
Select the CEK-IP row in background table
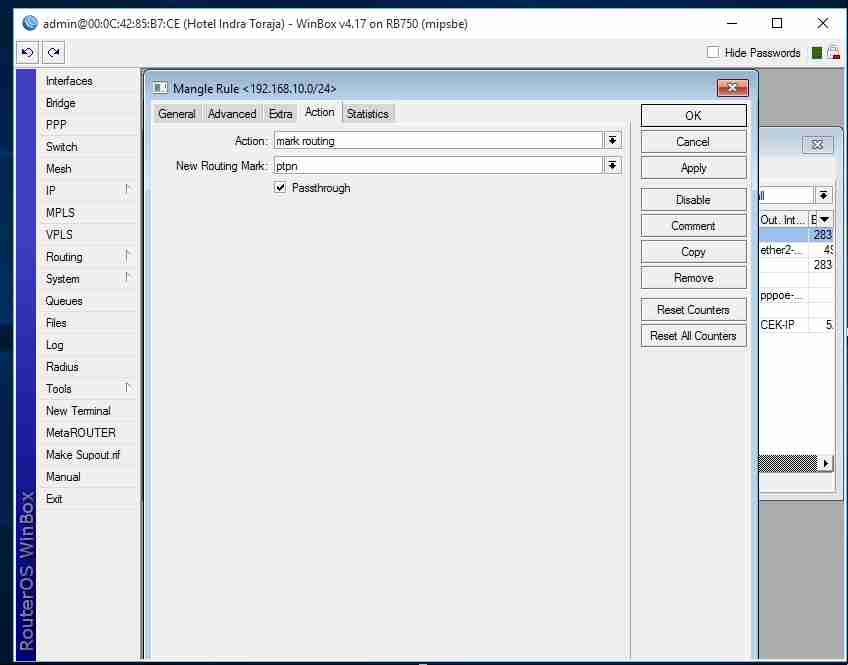796,324
